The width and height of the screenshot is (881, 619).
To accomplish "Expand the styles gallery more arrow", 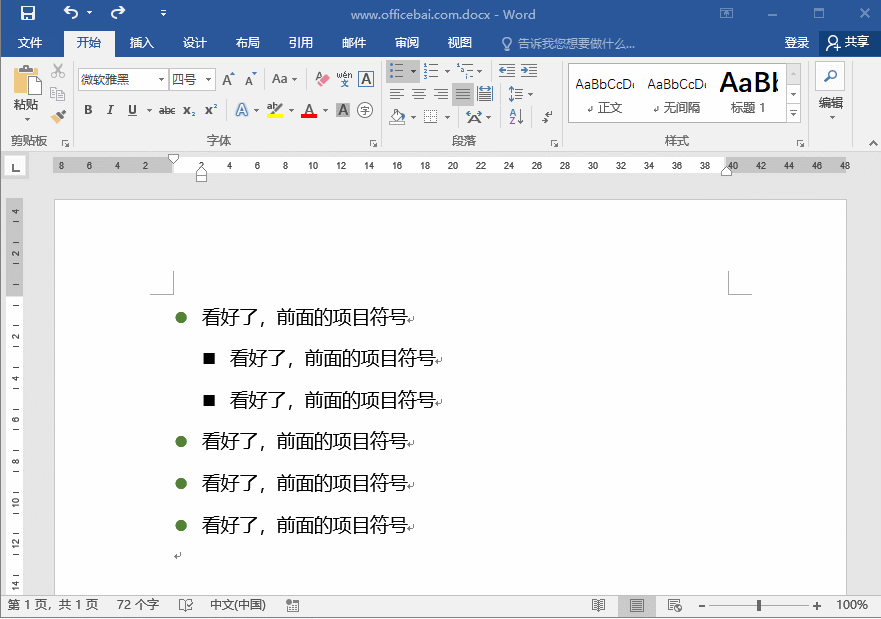I will coord(793,113).
